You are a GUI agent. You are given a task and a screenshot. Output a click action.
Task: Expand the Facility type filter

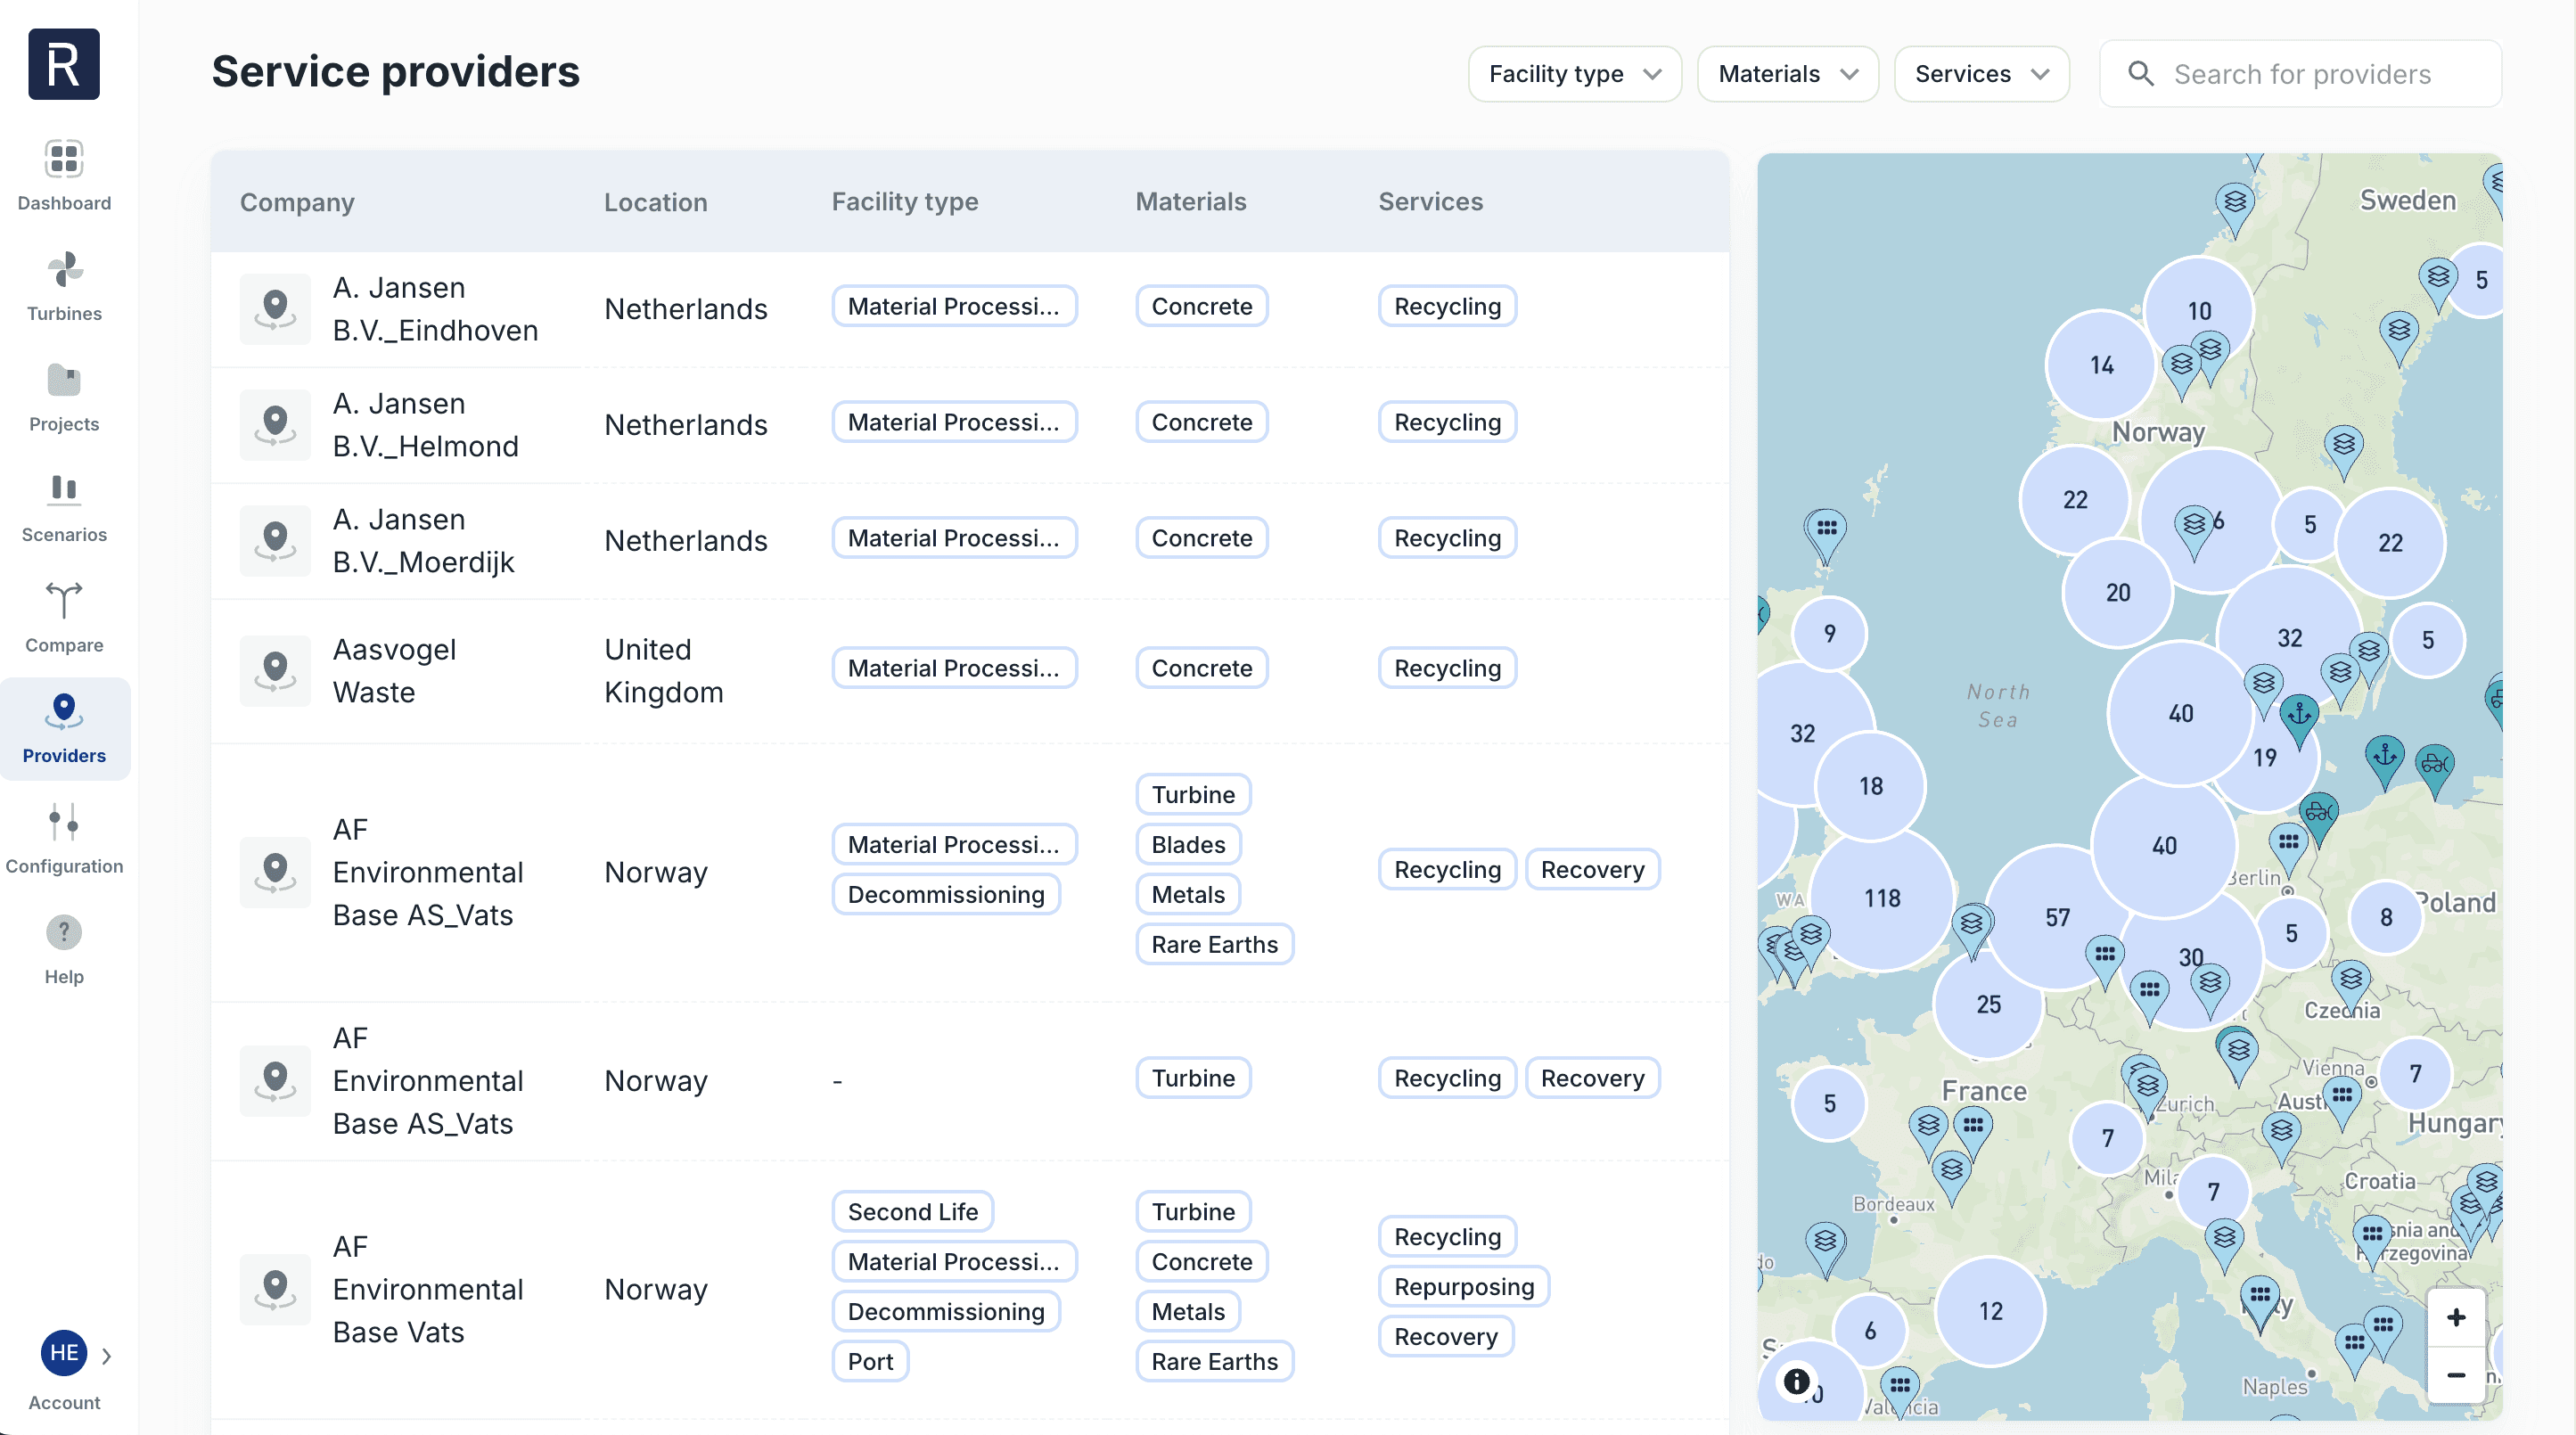1574,74
